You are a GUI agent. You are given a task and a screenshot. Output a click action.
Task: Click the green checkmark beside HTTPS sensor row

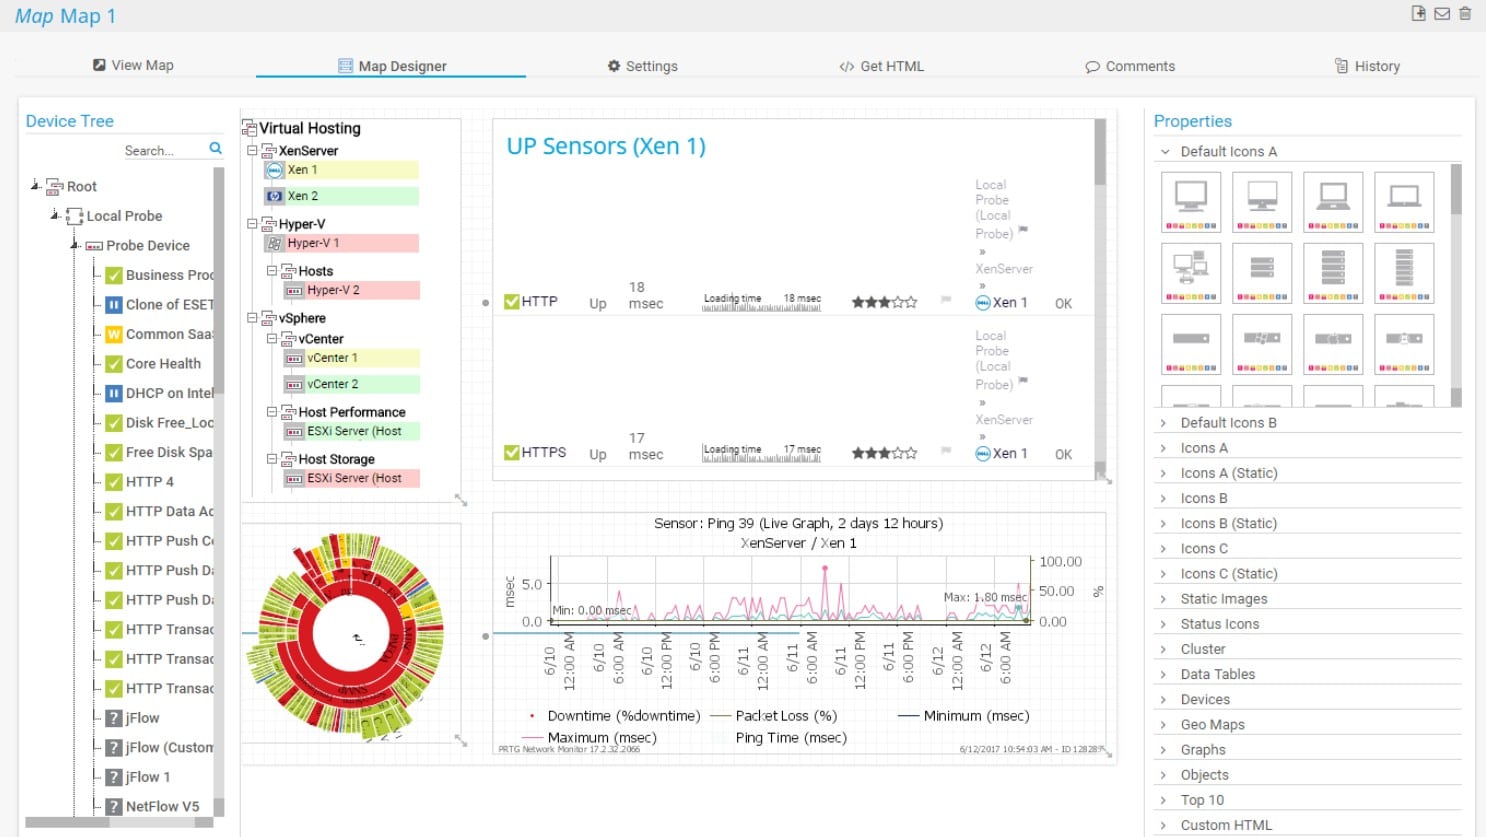click(512, 453)
